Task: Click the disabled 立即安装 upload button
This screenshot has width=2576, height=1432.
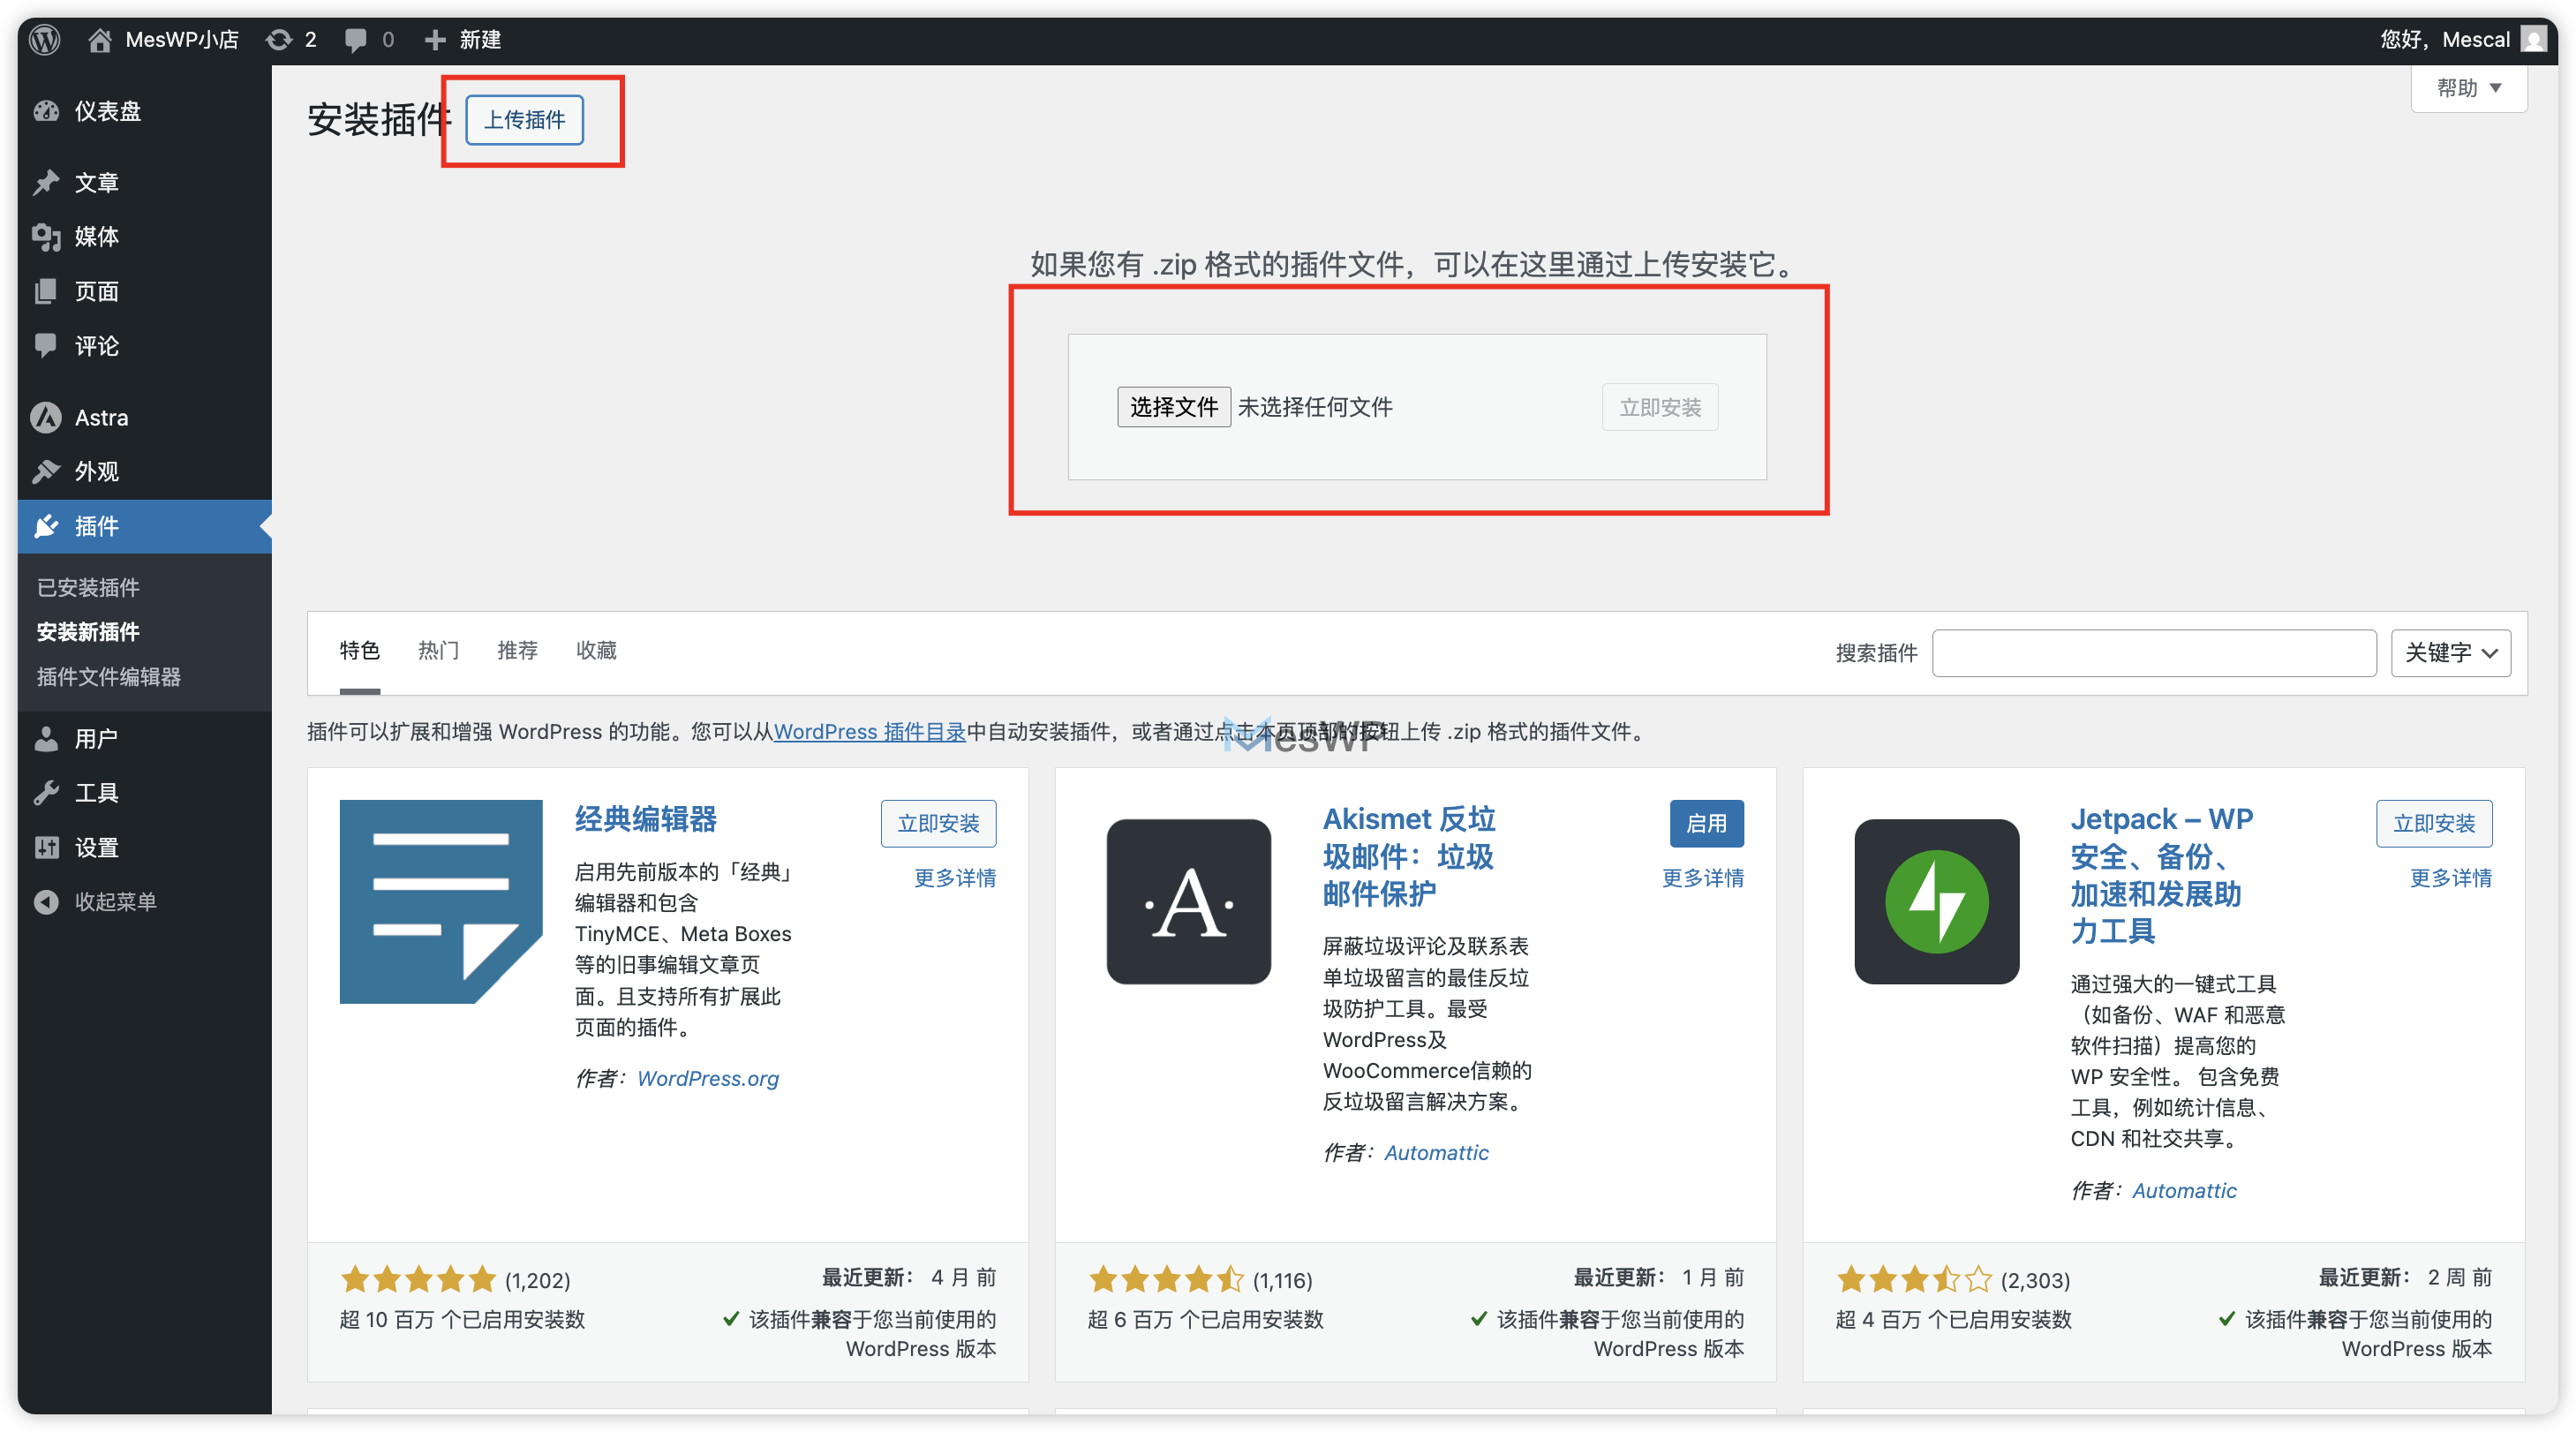Action: (x=1660, y=408)
